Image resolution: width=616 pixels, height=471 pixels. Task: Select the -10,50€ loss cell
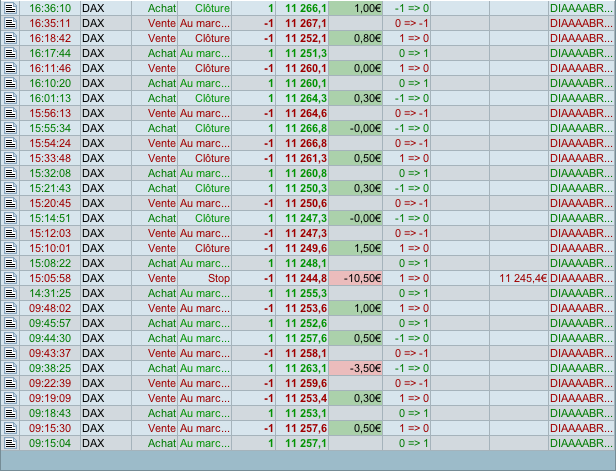click(x=356, y=278)
